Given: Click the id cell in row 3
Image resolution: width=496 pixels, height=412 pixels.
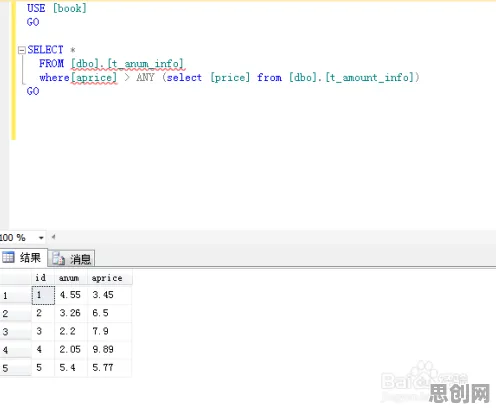Looking at the screenshot, I should click(43, 331).
